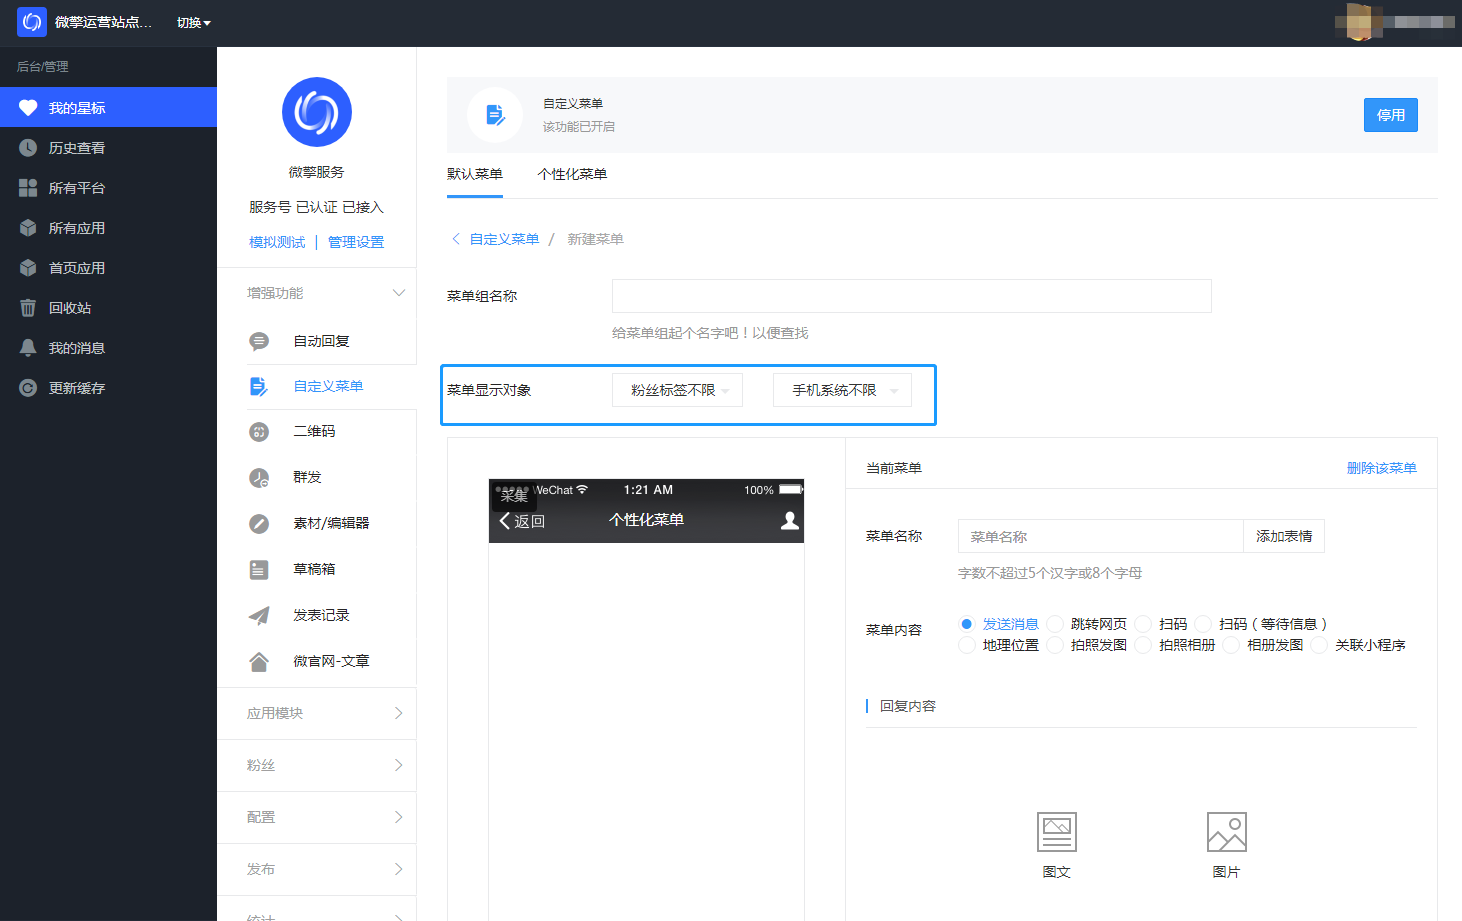This screenshot has width=1462, height=921.
Task: Click the trash icon beside 回收站
Action: pyautogui.click(x=28, y=307)
